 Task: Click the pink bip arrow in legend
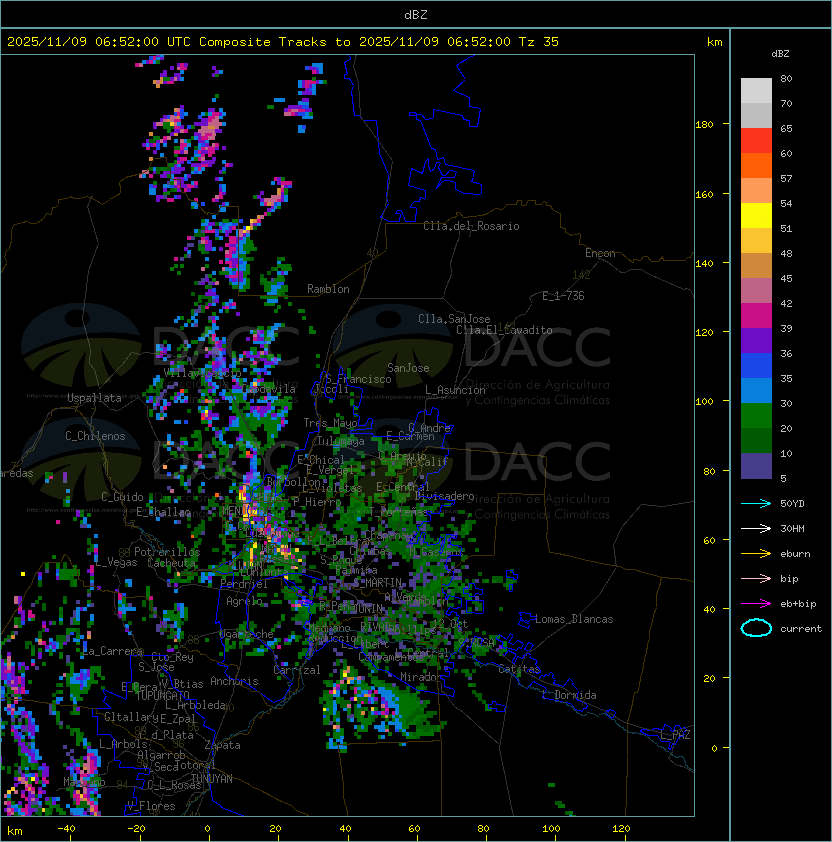click(x=756, y=578)
